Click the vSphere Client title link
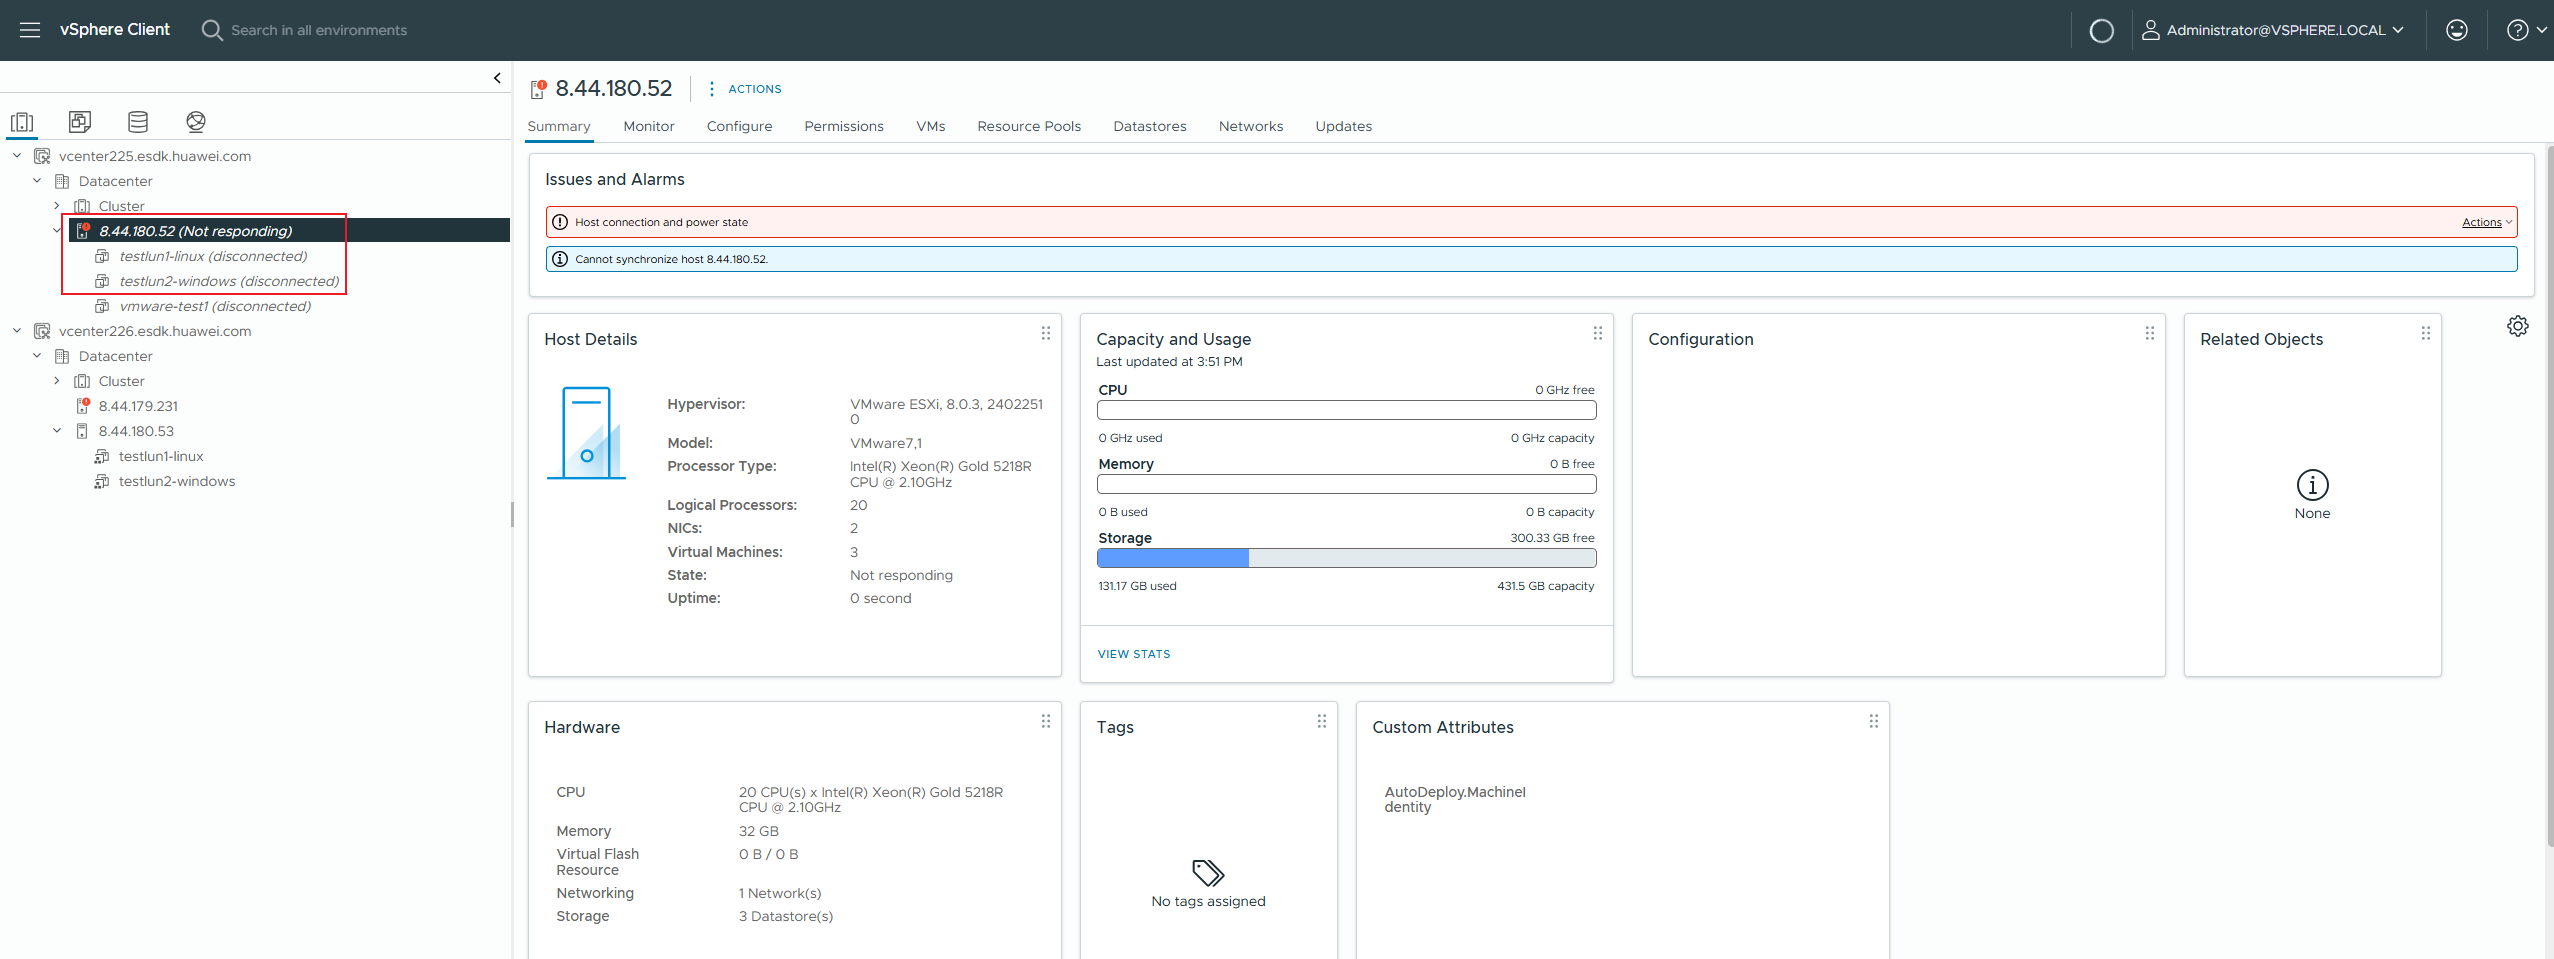The width and height of the screenshot is (2554, 959). (x=115, y=30)
